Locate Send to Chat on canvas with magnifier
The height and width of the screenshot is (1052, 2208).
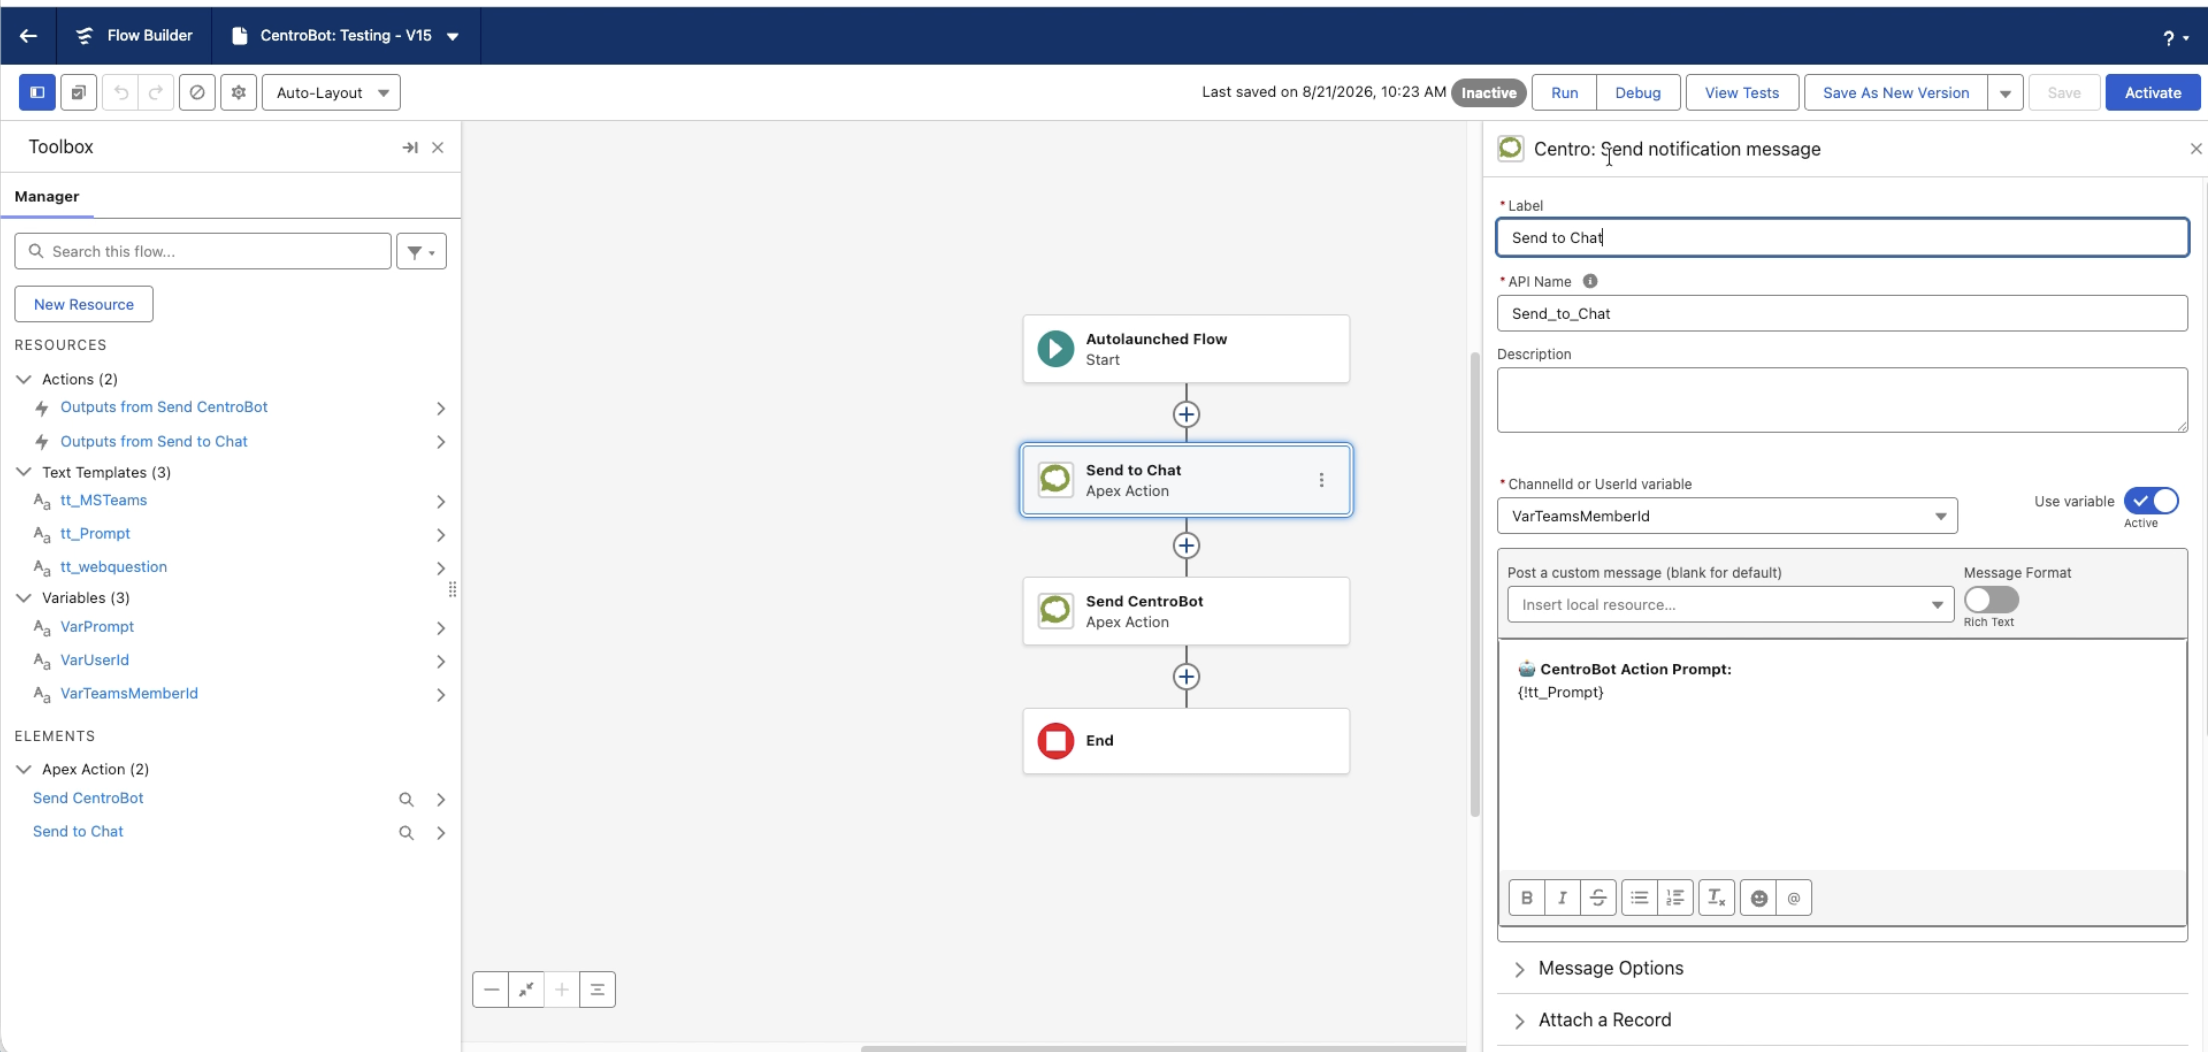(x=406, y=833)
